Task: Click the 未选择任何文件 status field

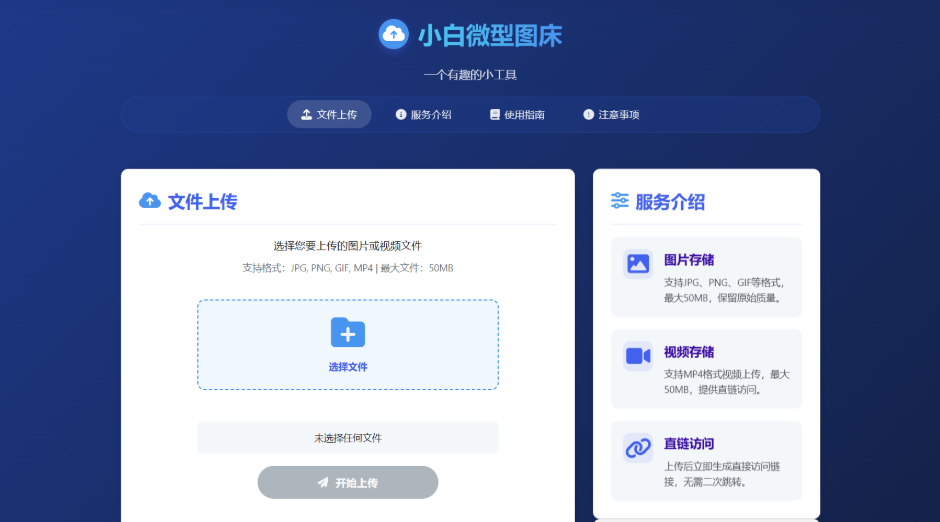Action: coord(348,437)
